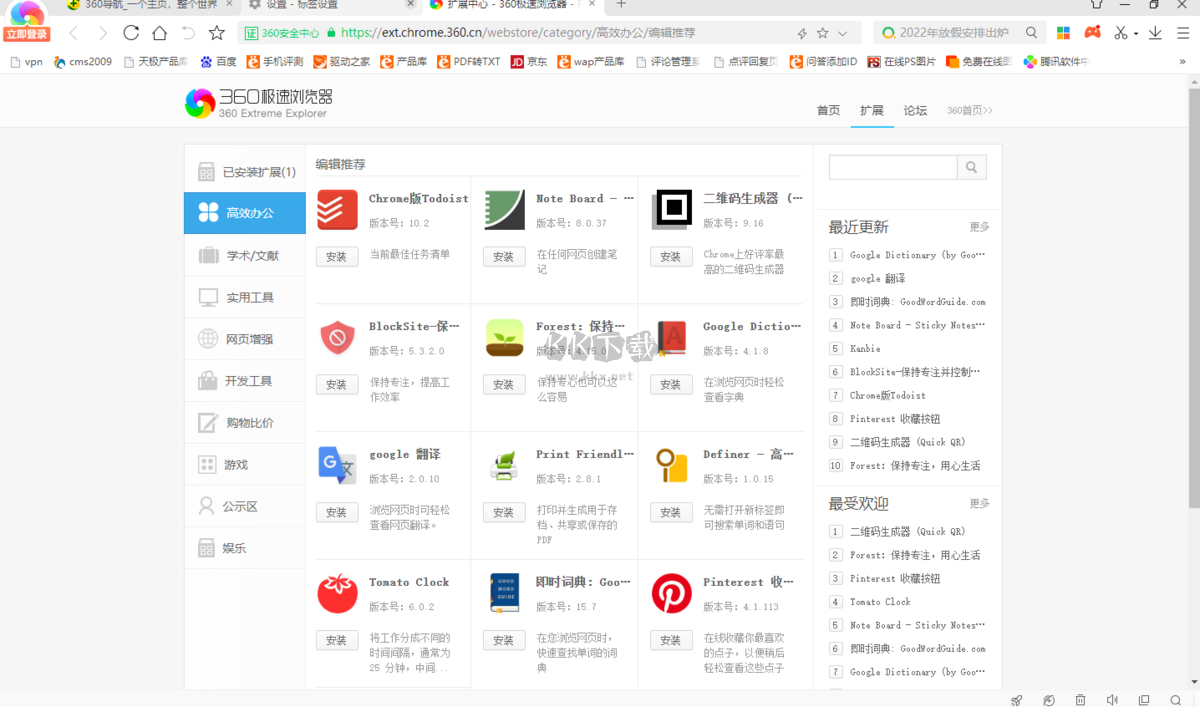Click the rocket accelerator icon in status bar
1200x707 pixels.
click(1017, 700)
